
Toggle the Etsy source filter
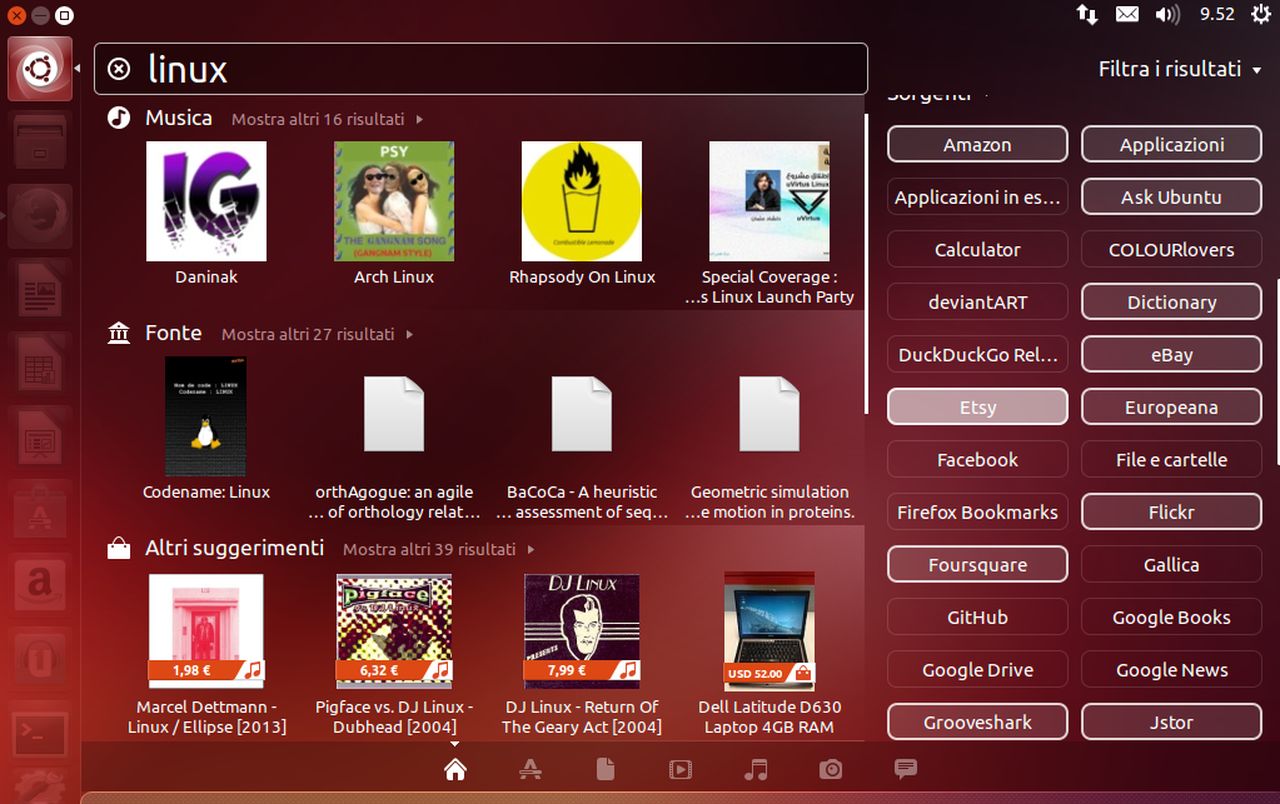[977, 407]
